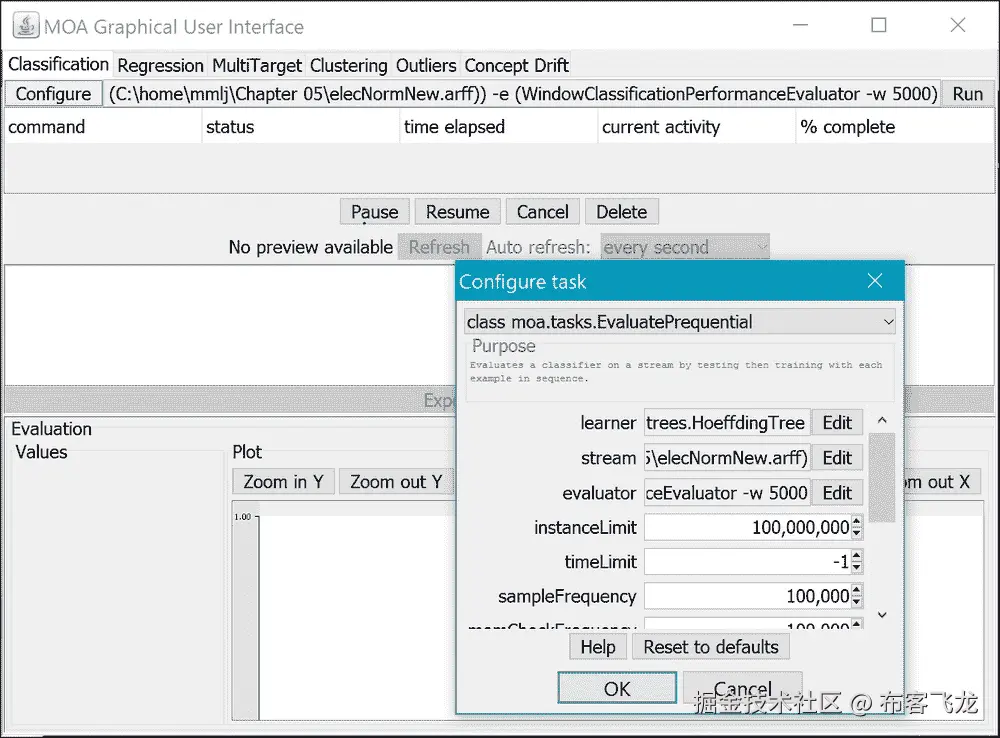The image size is (1000, 738).
Task: Increase sampleFrequency with spinner up arrow
Action: coord(857,590)
